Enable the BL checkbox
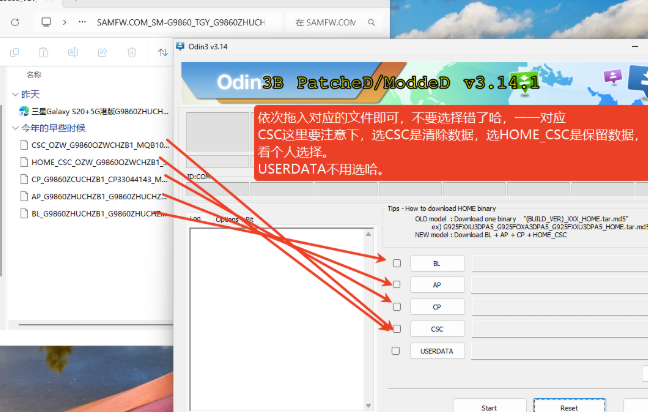This screenshot has height=412, width=648. [397, 263]
